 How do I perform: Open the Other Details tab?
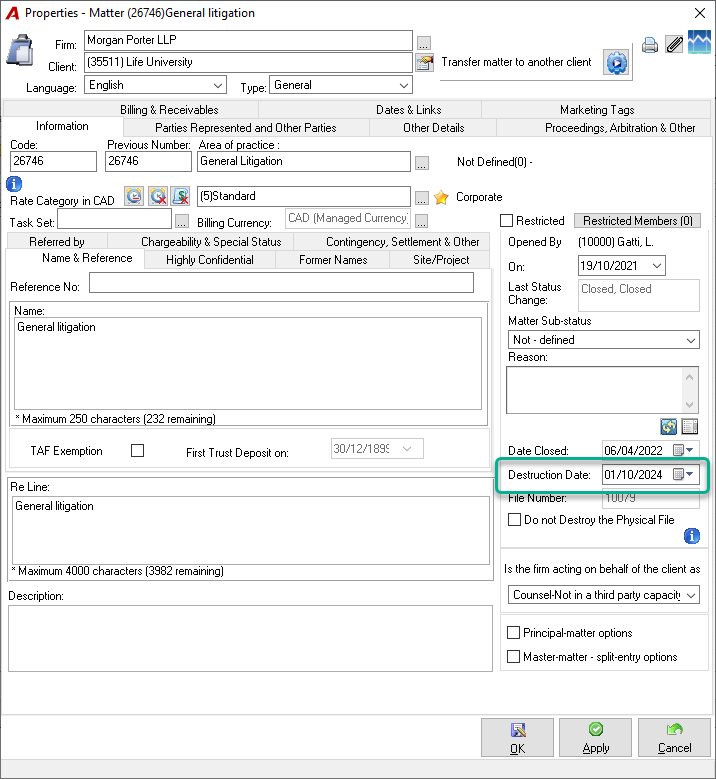tap(433, 128)
